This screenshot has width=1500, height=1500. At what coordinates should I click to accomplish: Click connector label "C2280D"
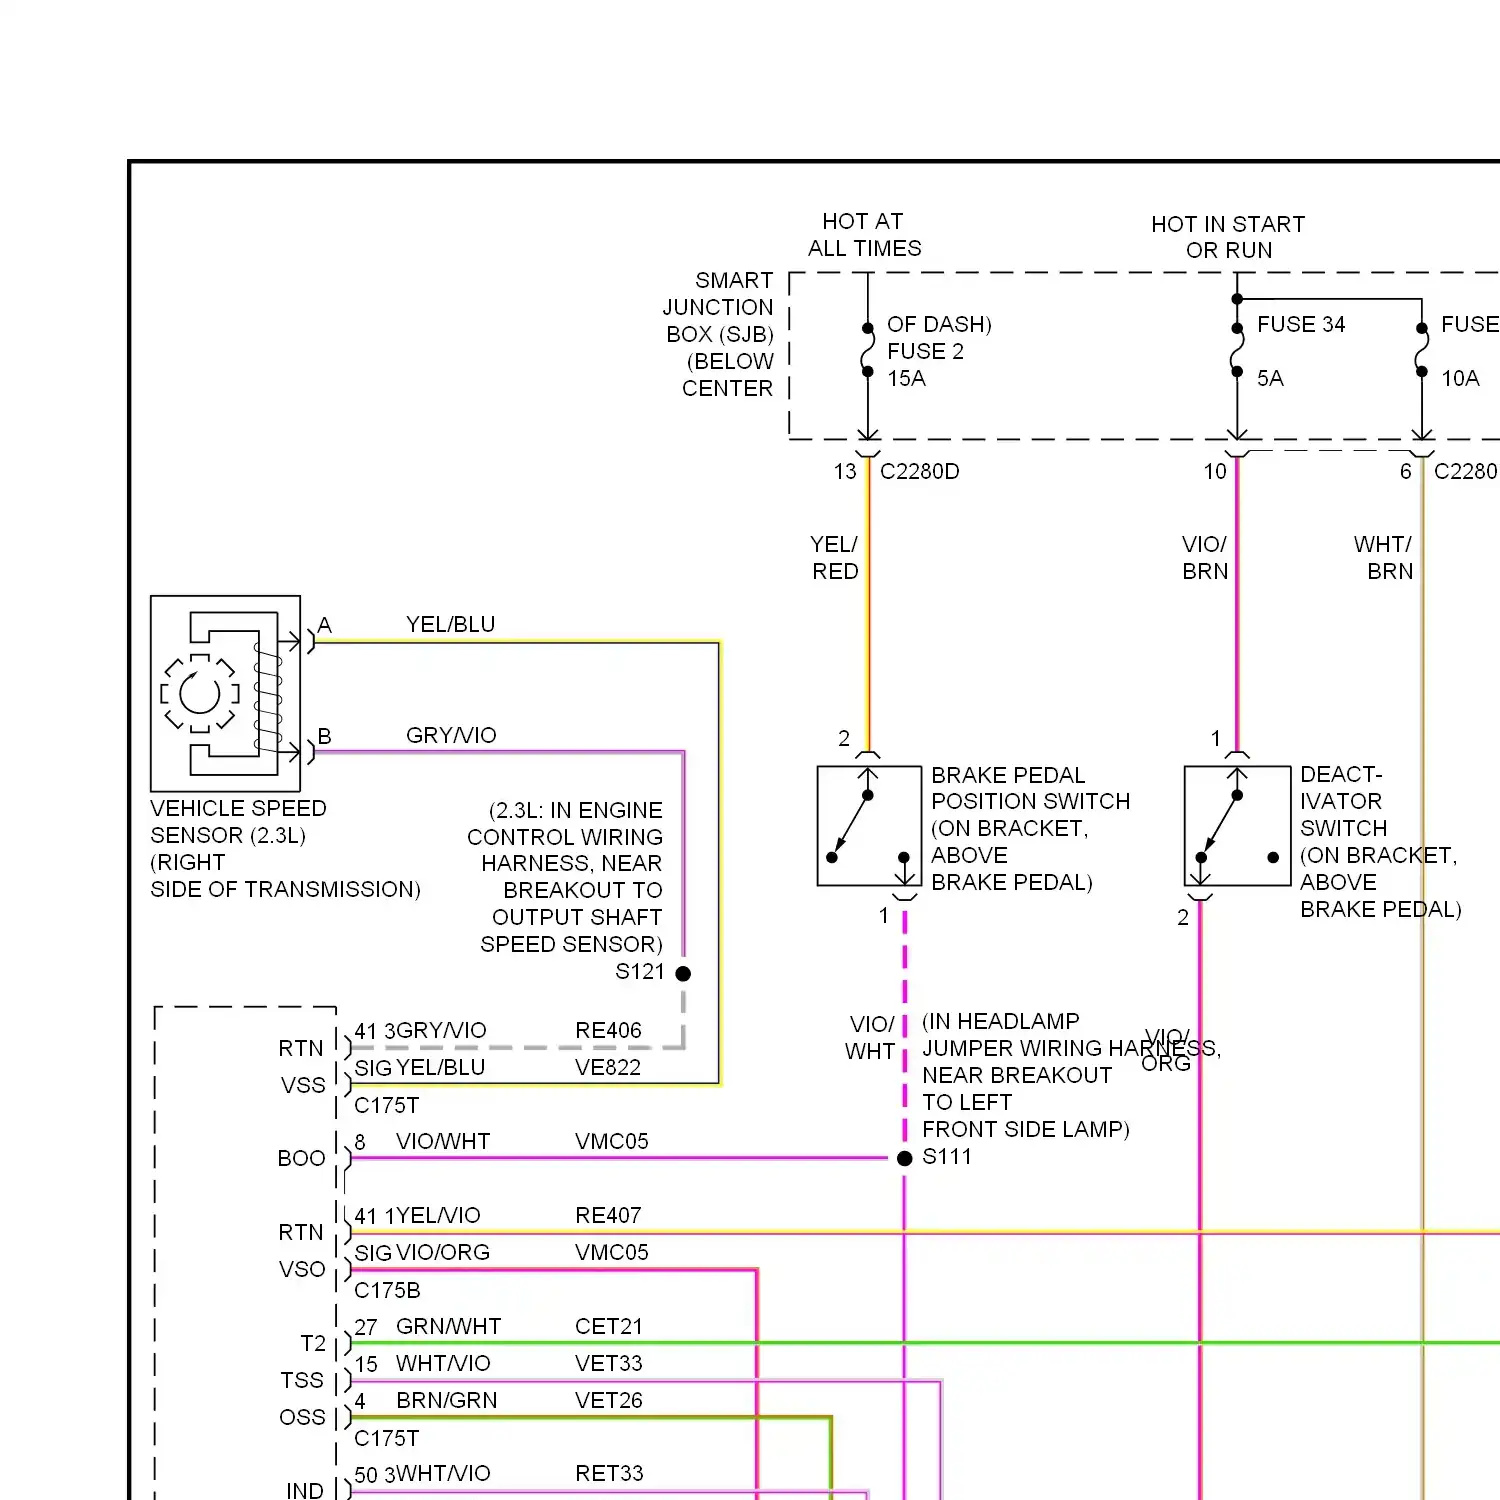point(919,471)
